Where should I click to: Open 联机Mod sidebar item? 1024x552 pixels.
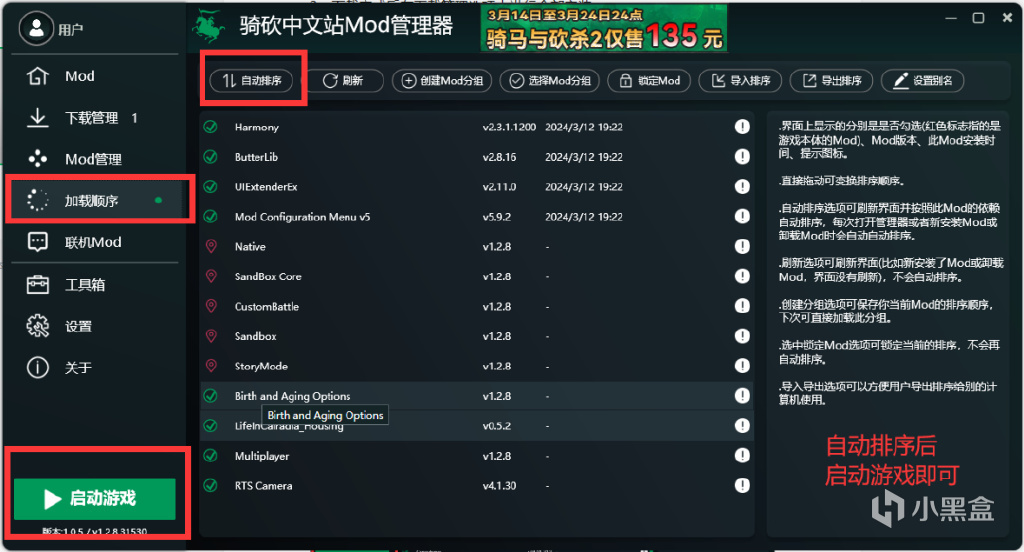95,242
